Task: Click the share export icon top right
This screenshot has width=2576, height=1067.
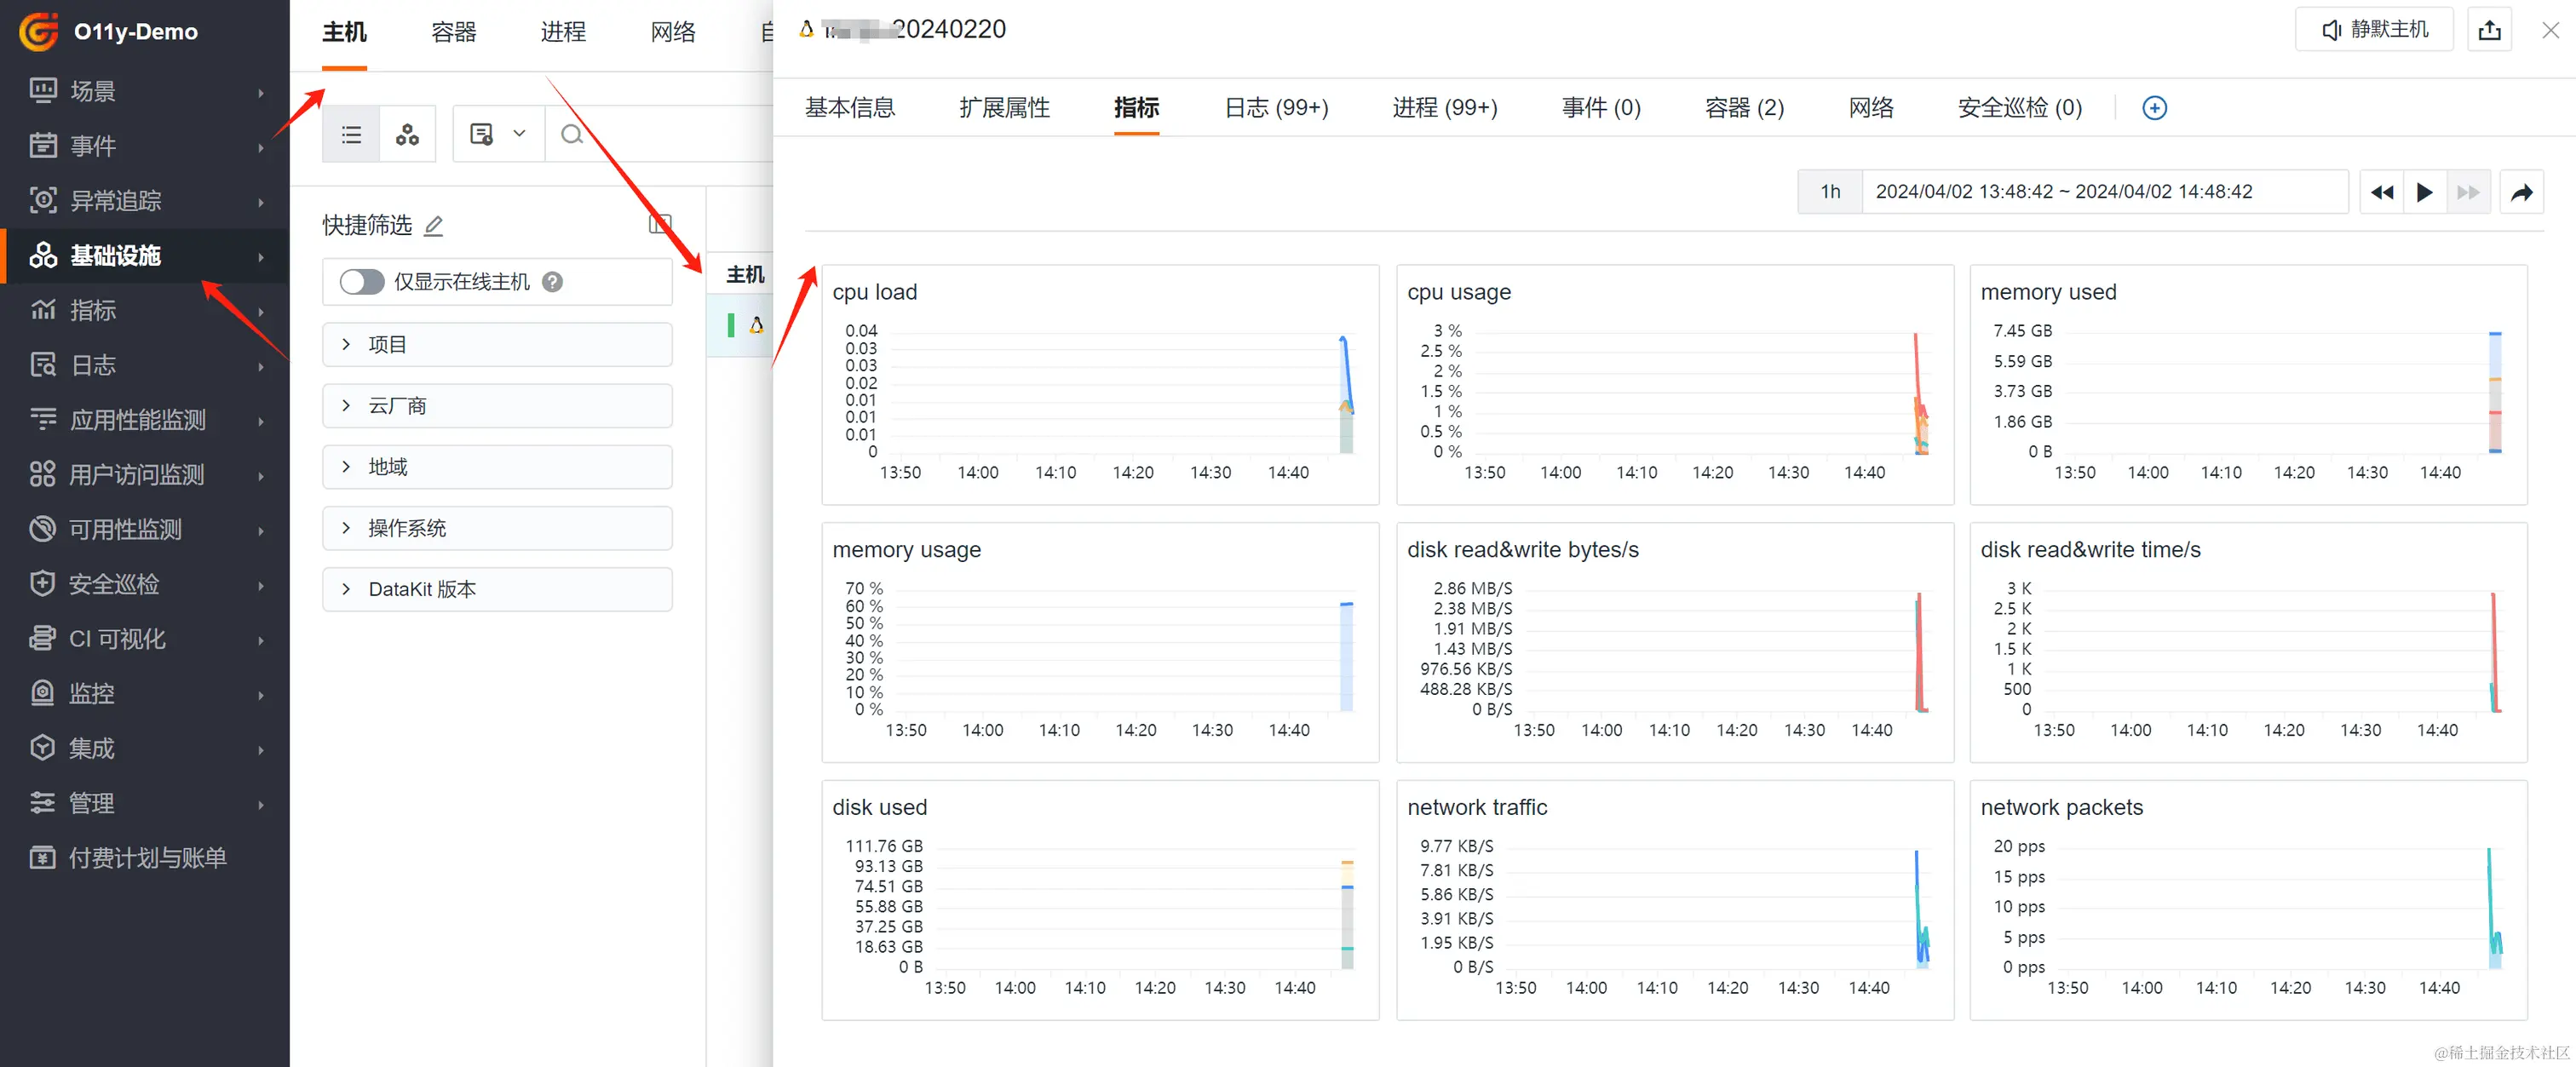Action: click(2489, 30)
